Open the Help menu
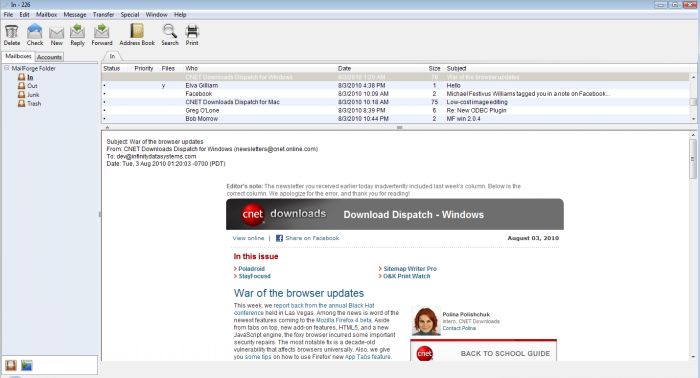The width and height of the screenshot is (700, 378). point(180,15)
